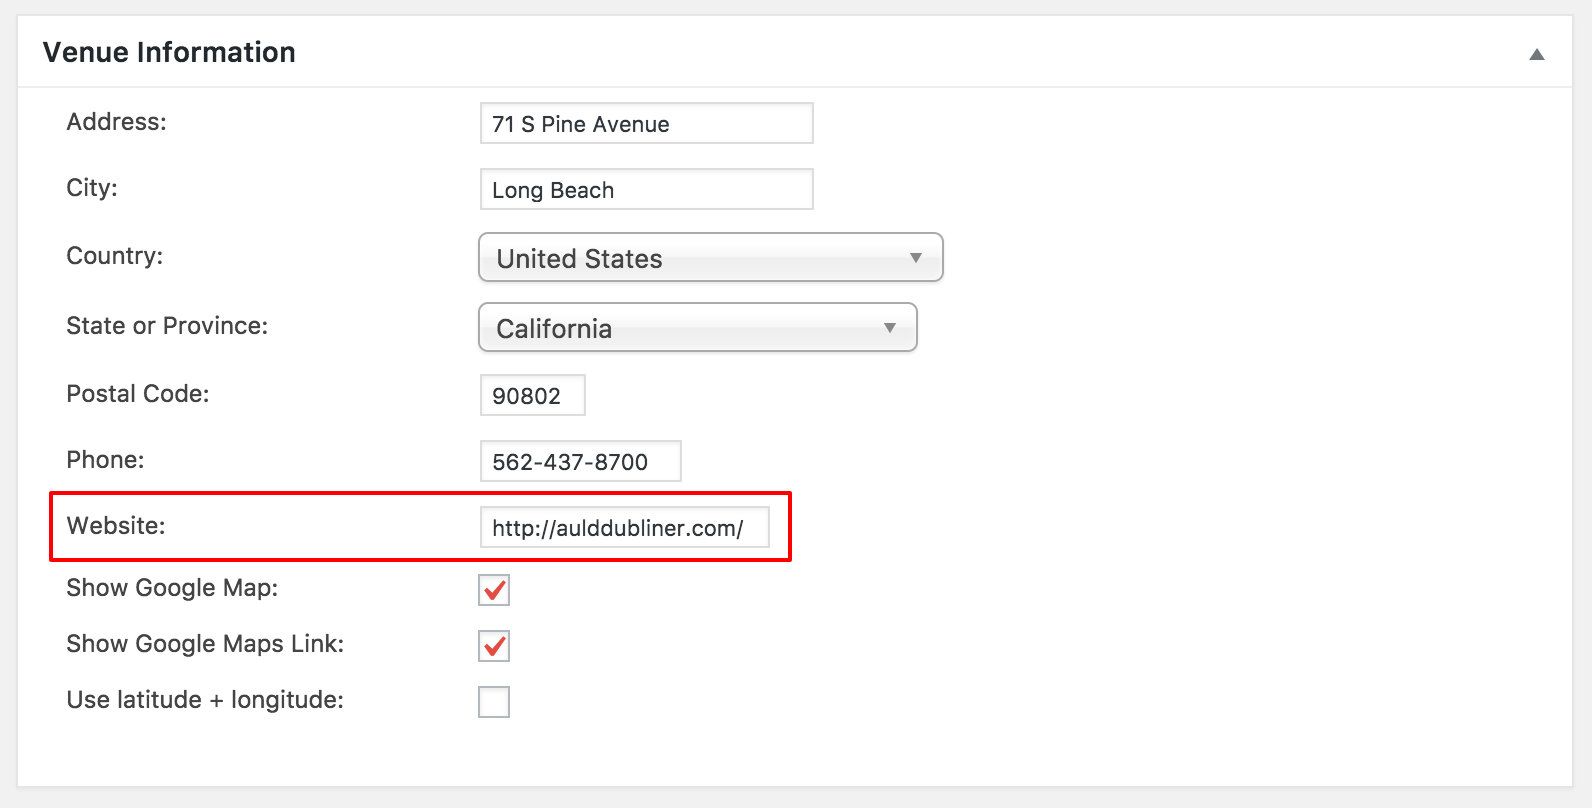Click the Postal Code field with 90802
Image resolution: width=1592 pixels, height=808 pixels.
(532, 396)
